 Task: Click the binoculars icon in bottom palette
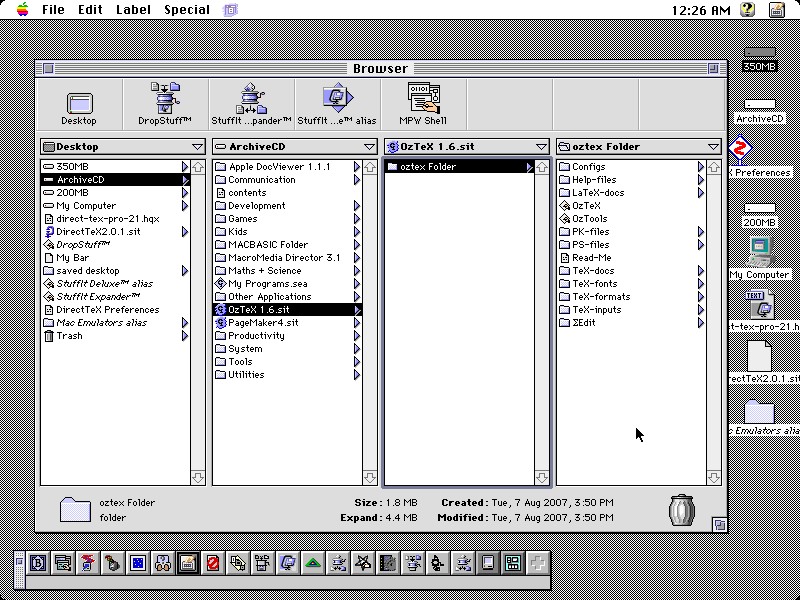162,563
